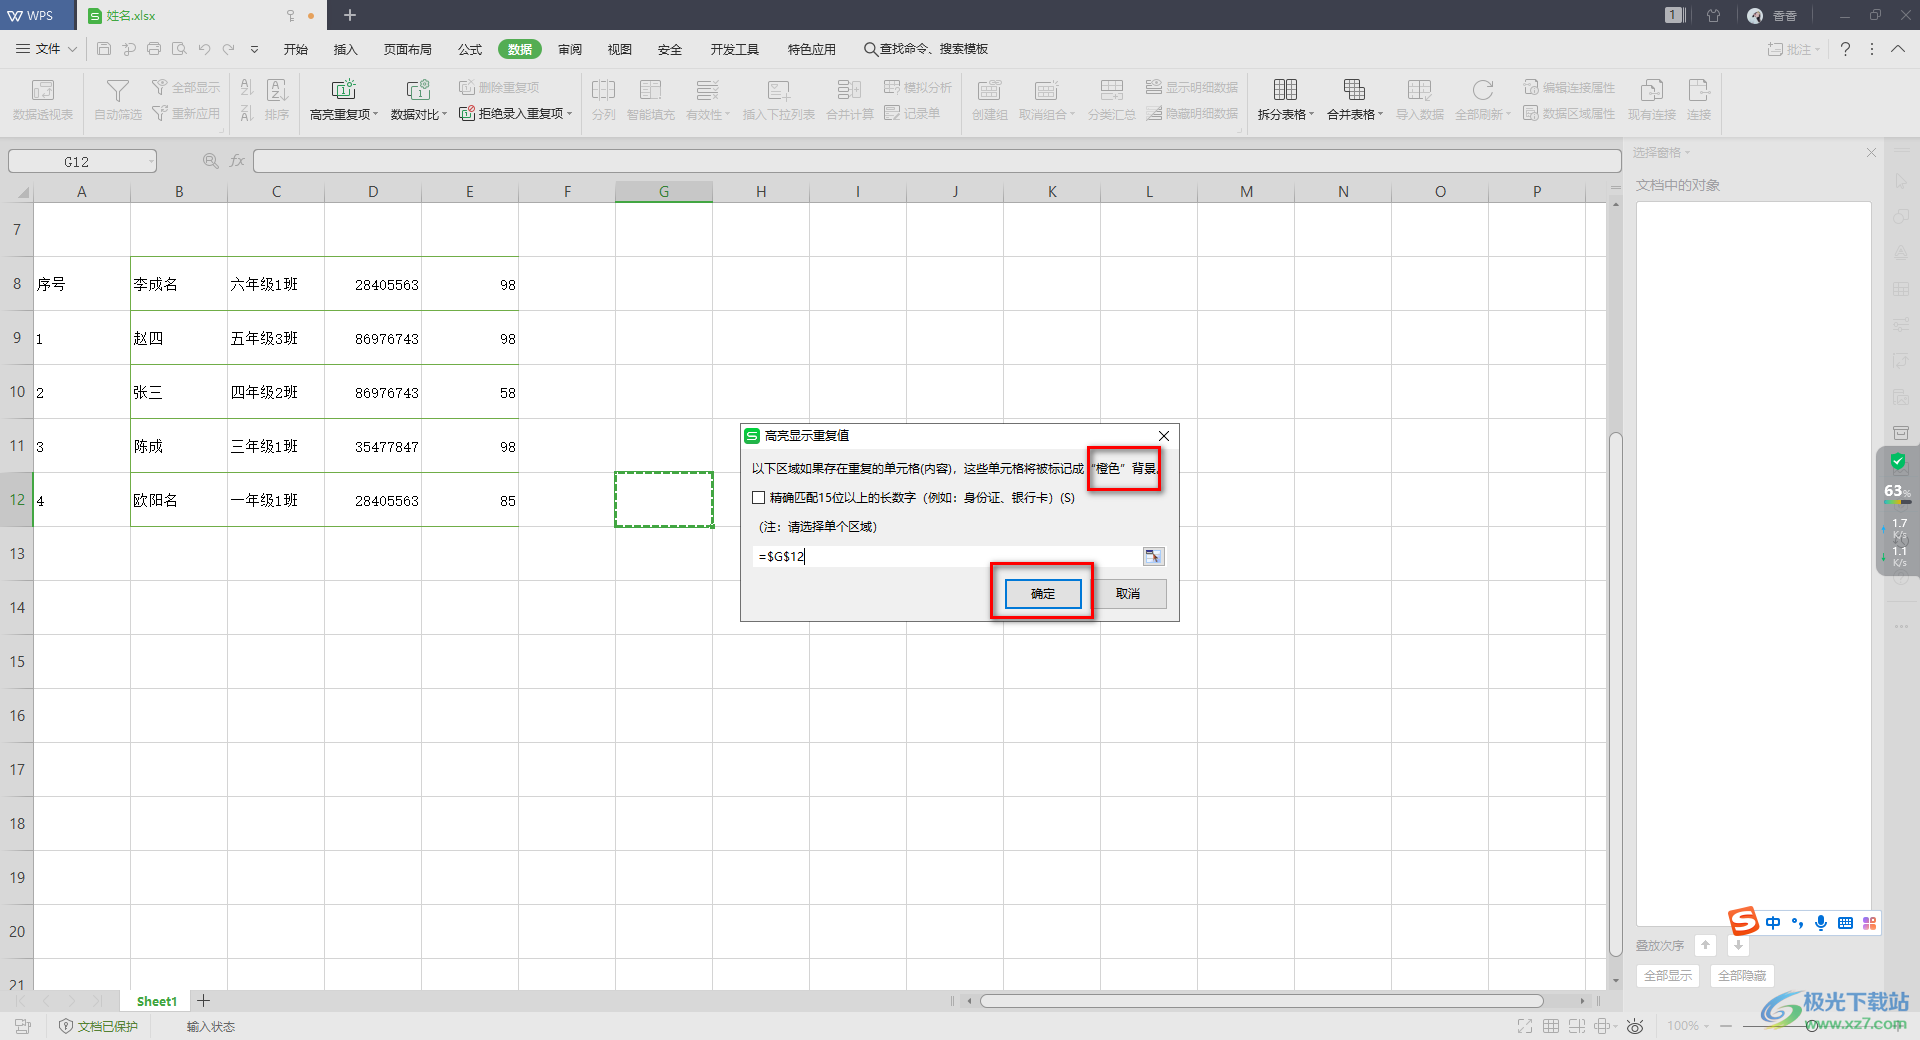Click the AutoFilter (自动筛选) funnel icon
The image size is (1920, 1040).
(118, 90)
